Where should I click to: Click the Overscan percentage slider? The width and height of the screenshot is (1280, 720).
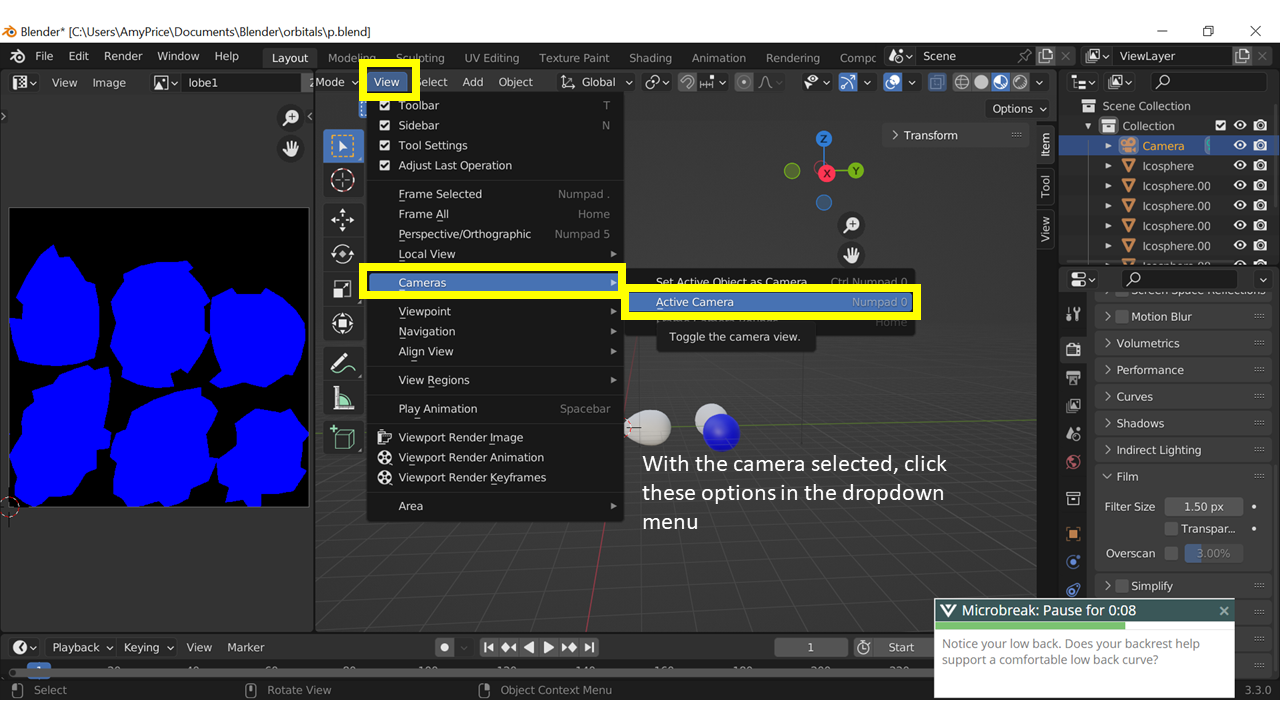point(1214,553)
